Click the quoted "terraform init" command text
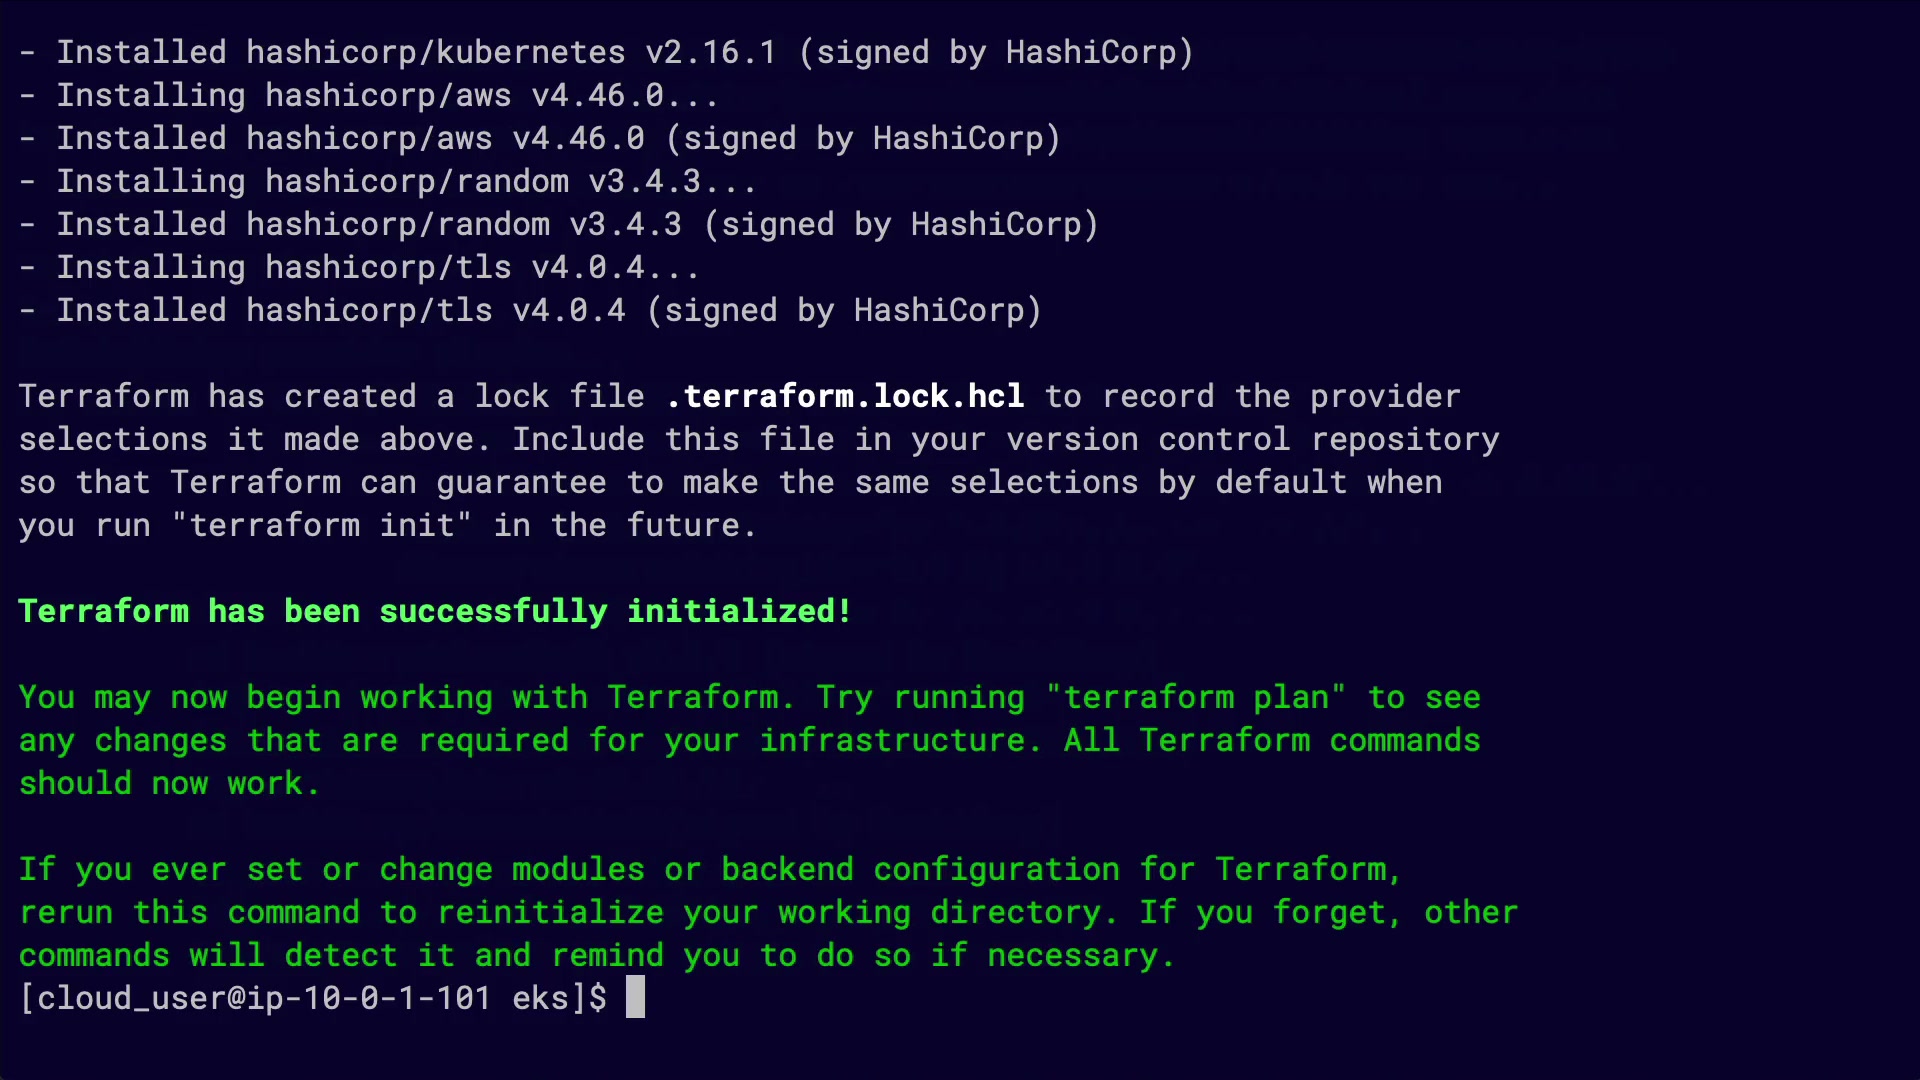Screen dimensions: 1920x1080 (321, 526)
